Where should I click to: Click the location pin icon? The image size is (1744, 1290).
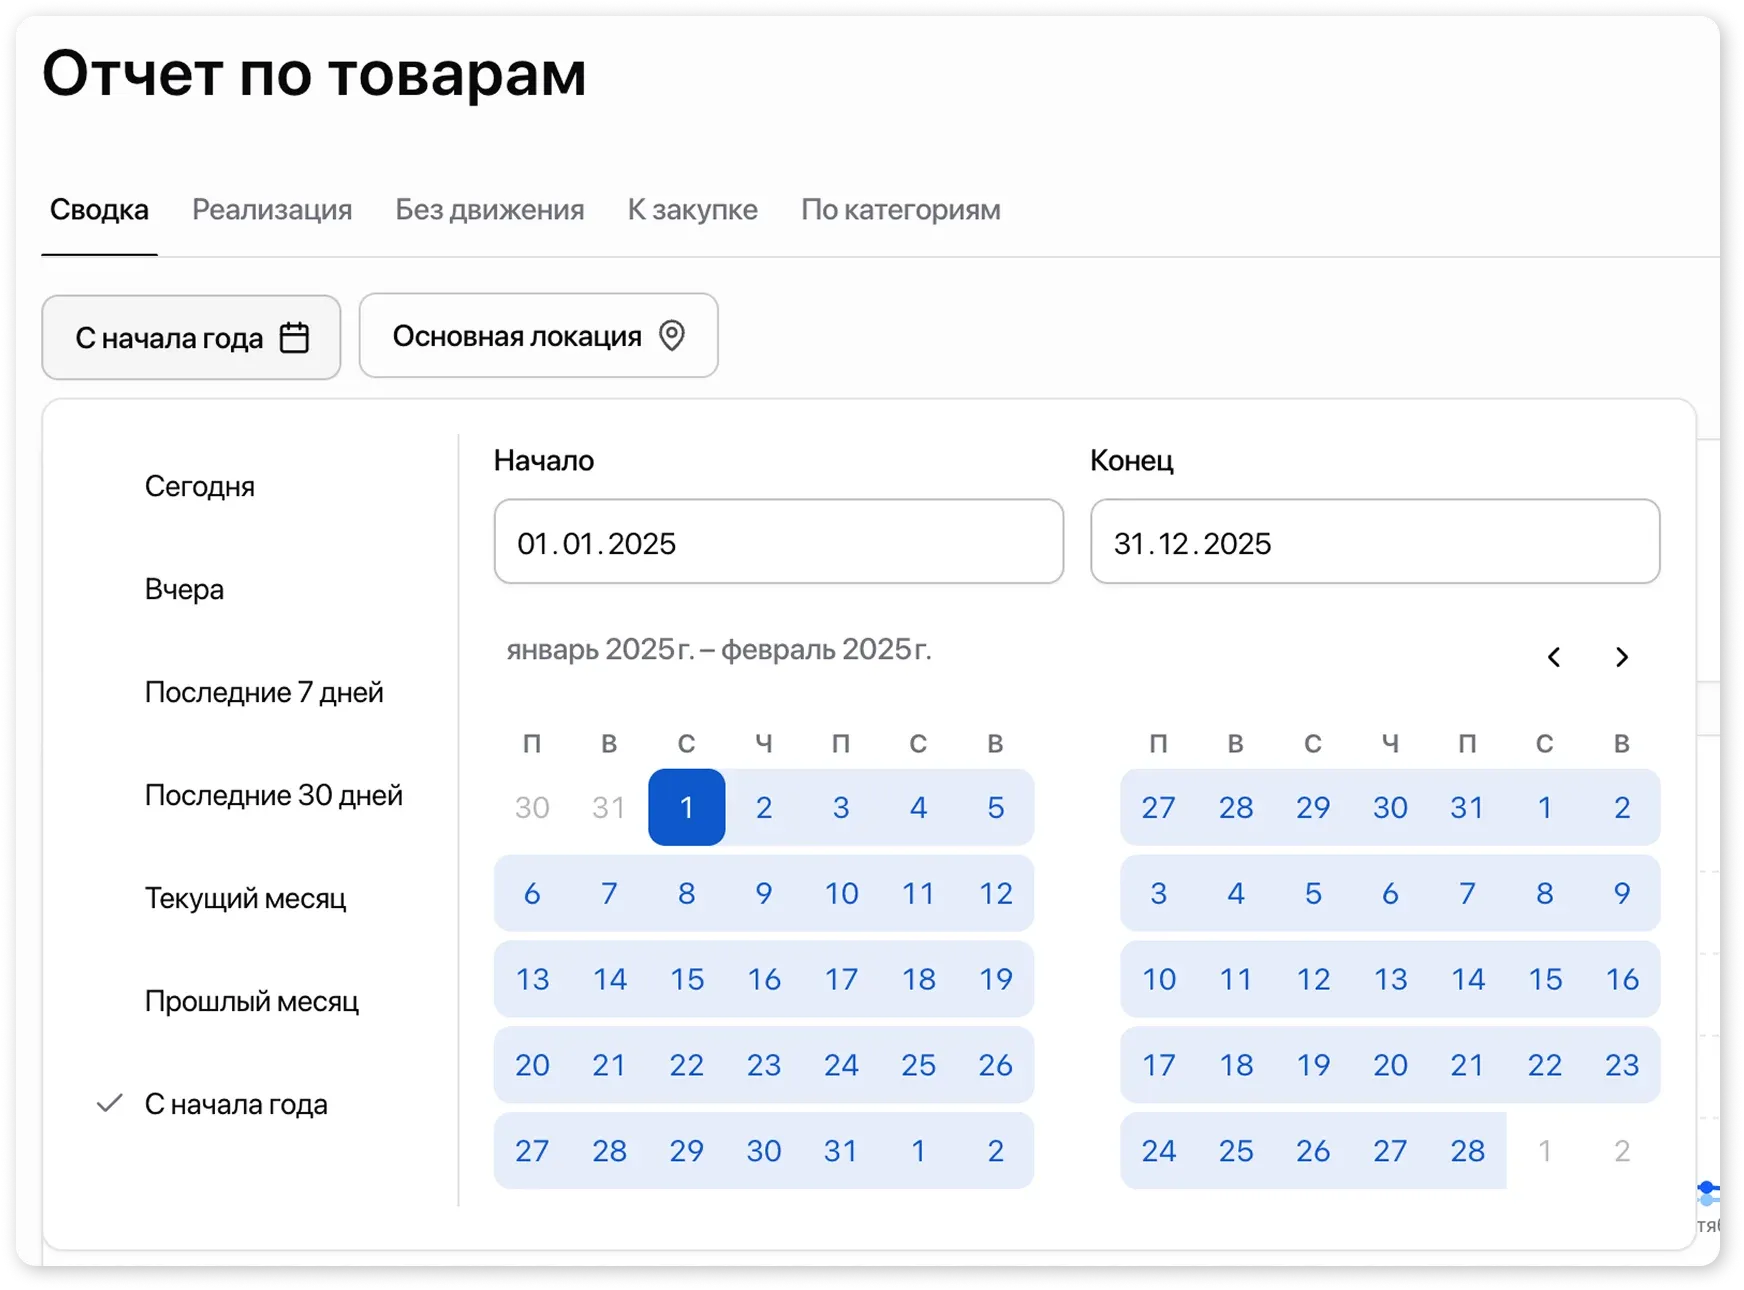tap(672, 336)
